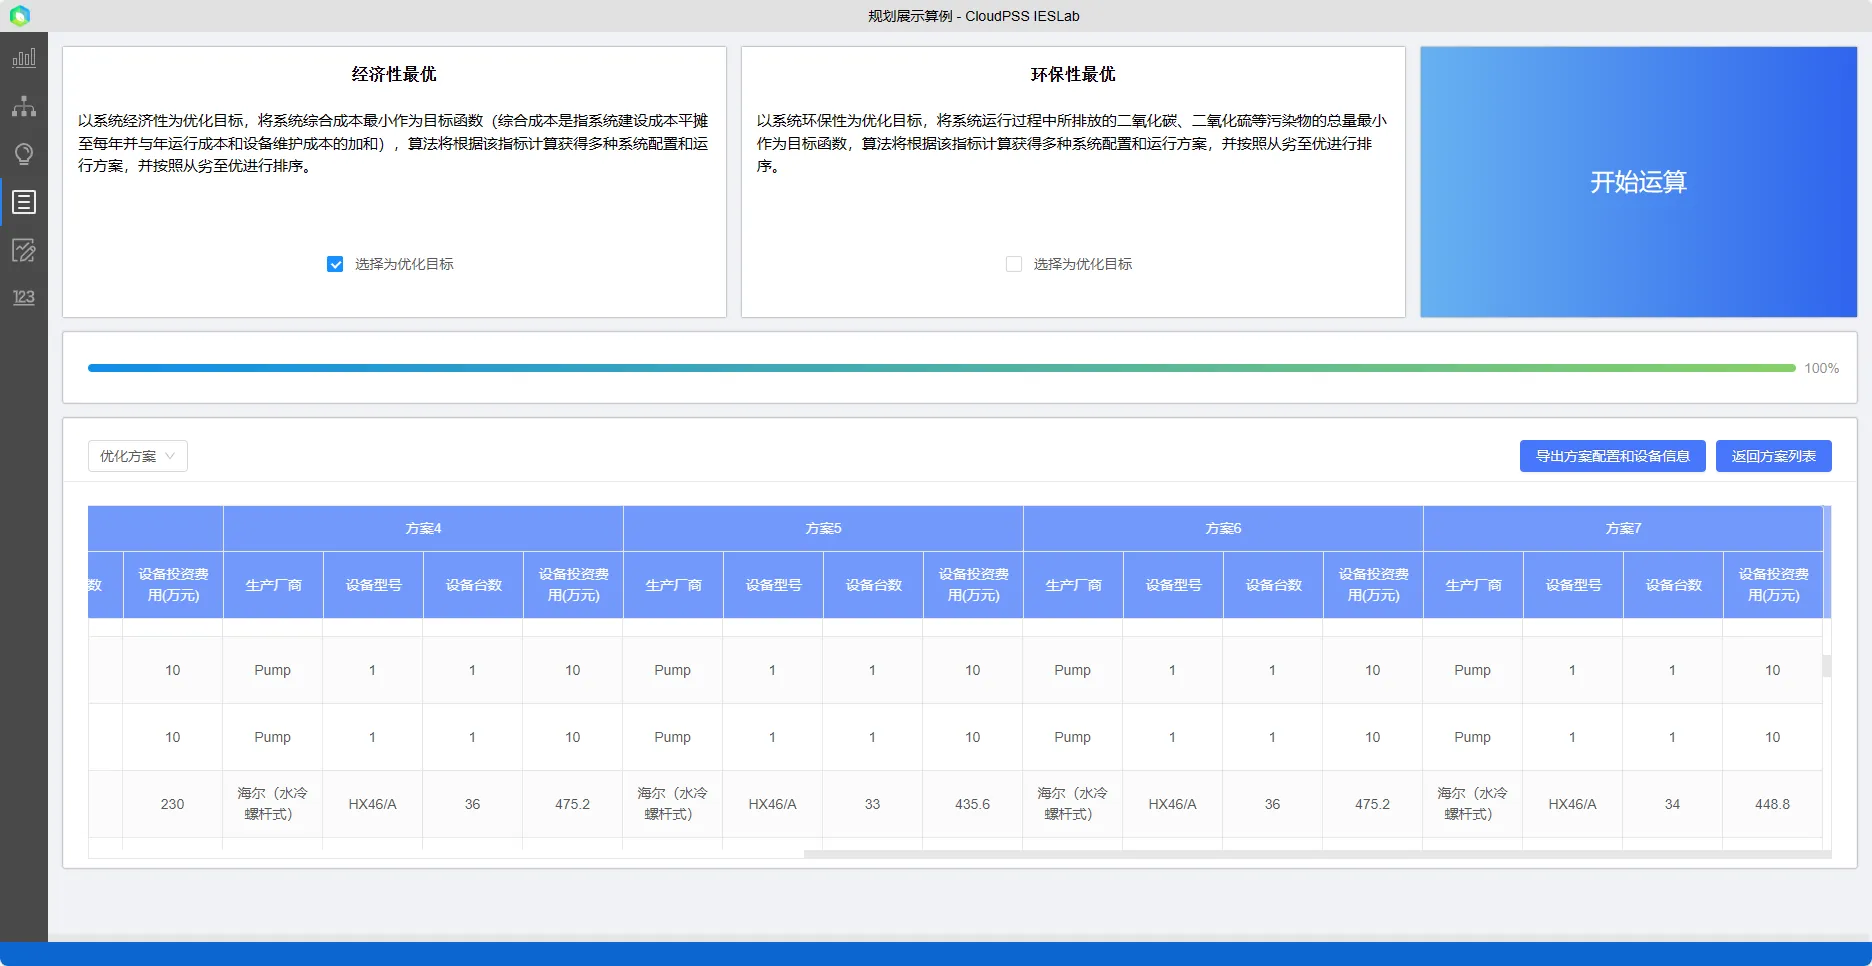Screen dimensions: 1872x966
Task: Click the 448.8 cell under 方案7
Action: click(x=1772, y=804)
